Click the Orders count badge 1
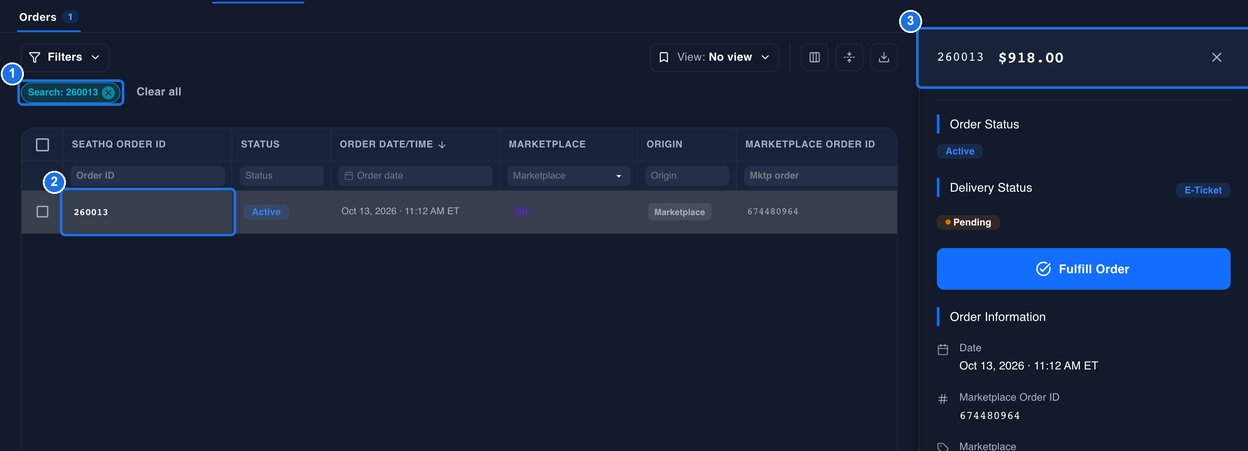The width and height of the screenshot is (1248, 451). click(x=71, y=17)
